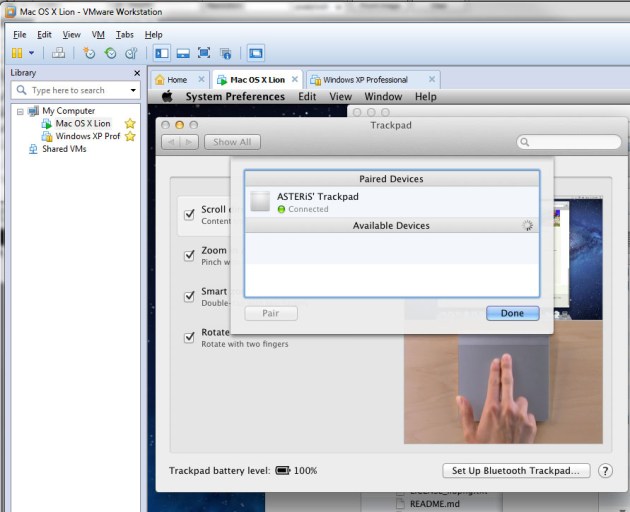Click the Apple menu logo
The height and width of the screenshot is (512, 630).
[x=168, y=97]
